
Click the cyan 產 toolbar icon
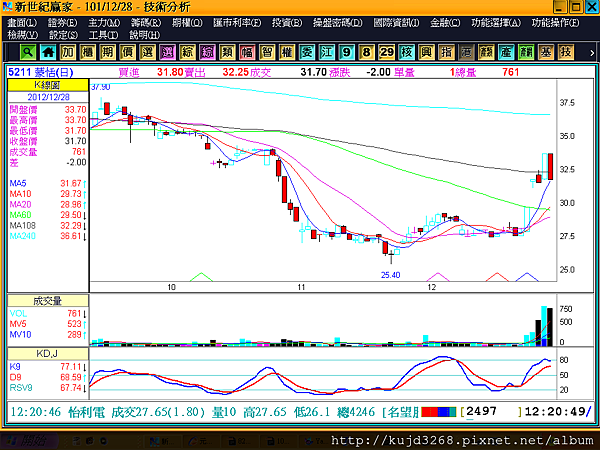[x=506, y=52]
